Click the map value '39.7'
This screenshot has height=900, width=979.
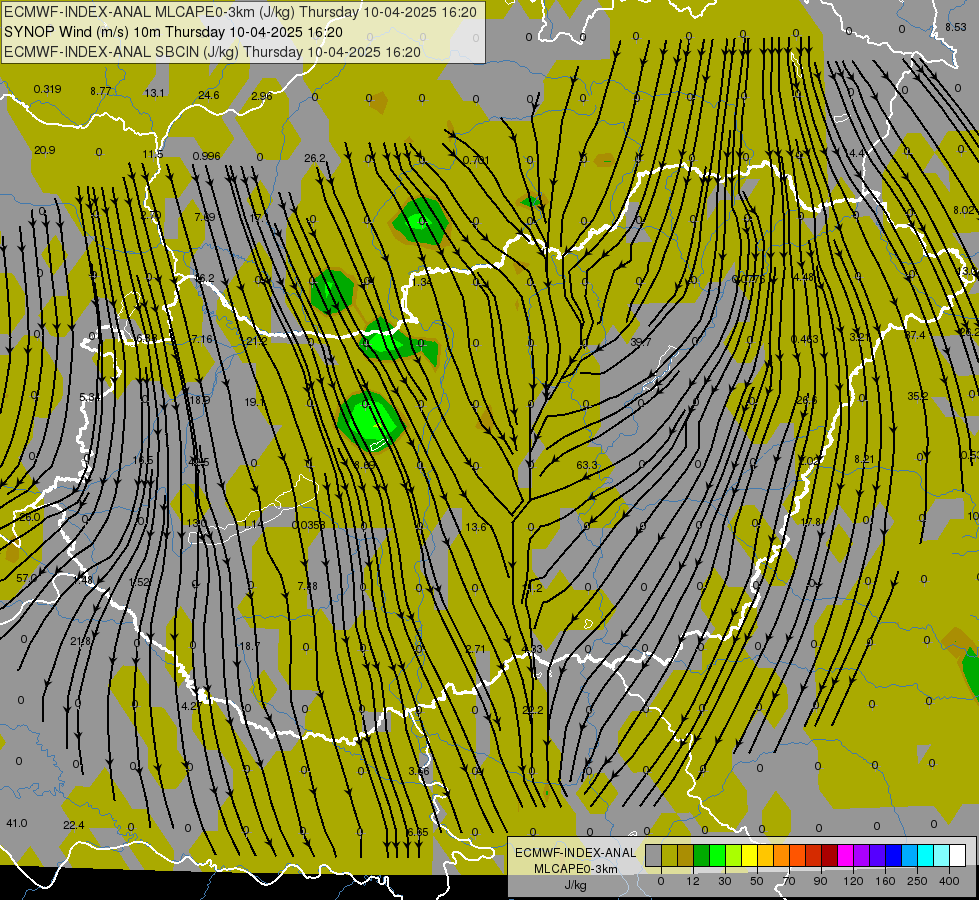point(641,342)
